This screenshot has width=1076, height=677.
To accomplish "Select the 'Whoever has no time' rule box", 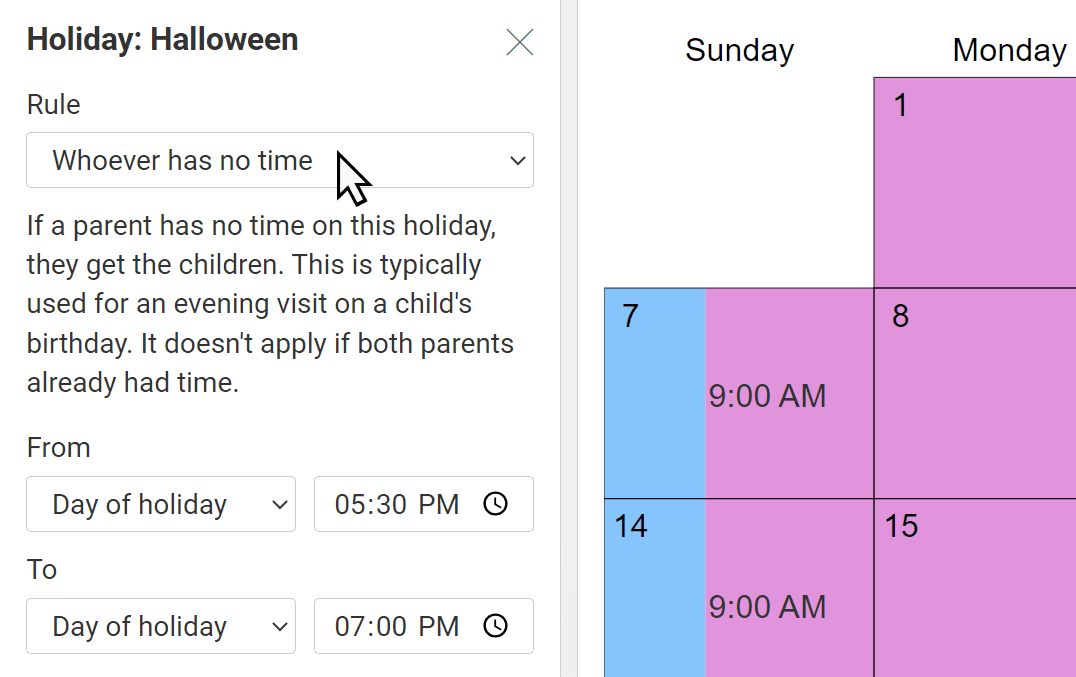I will point(280,161).
